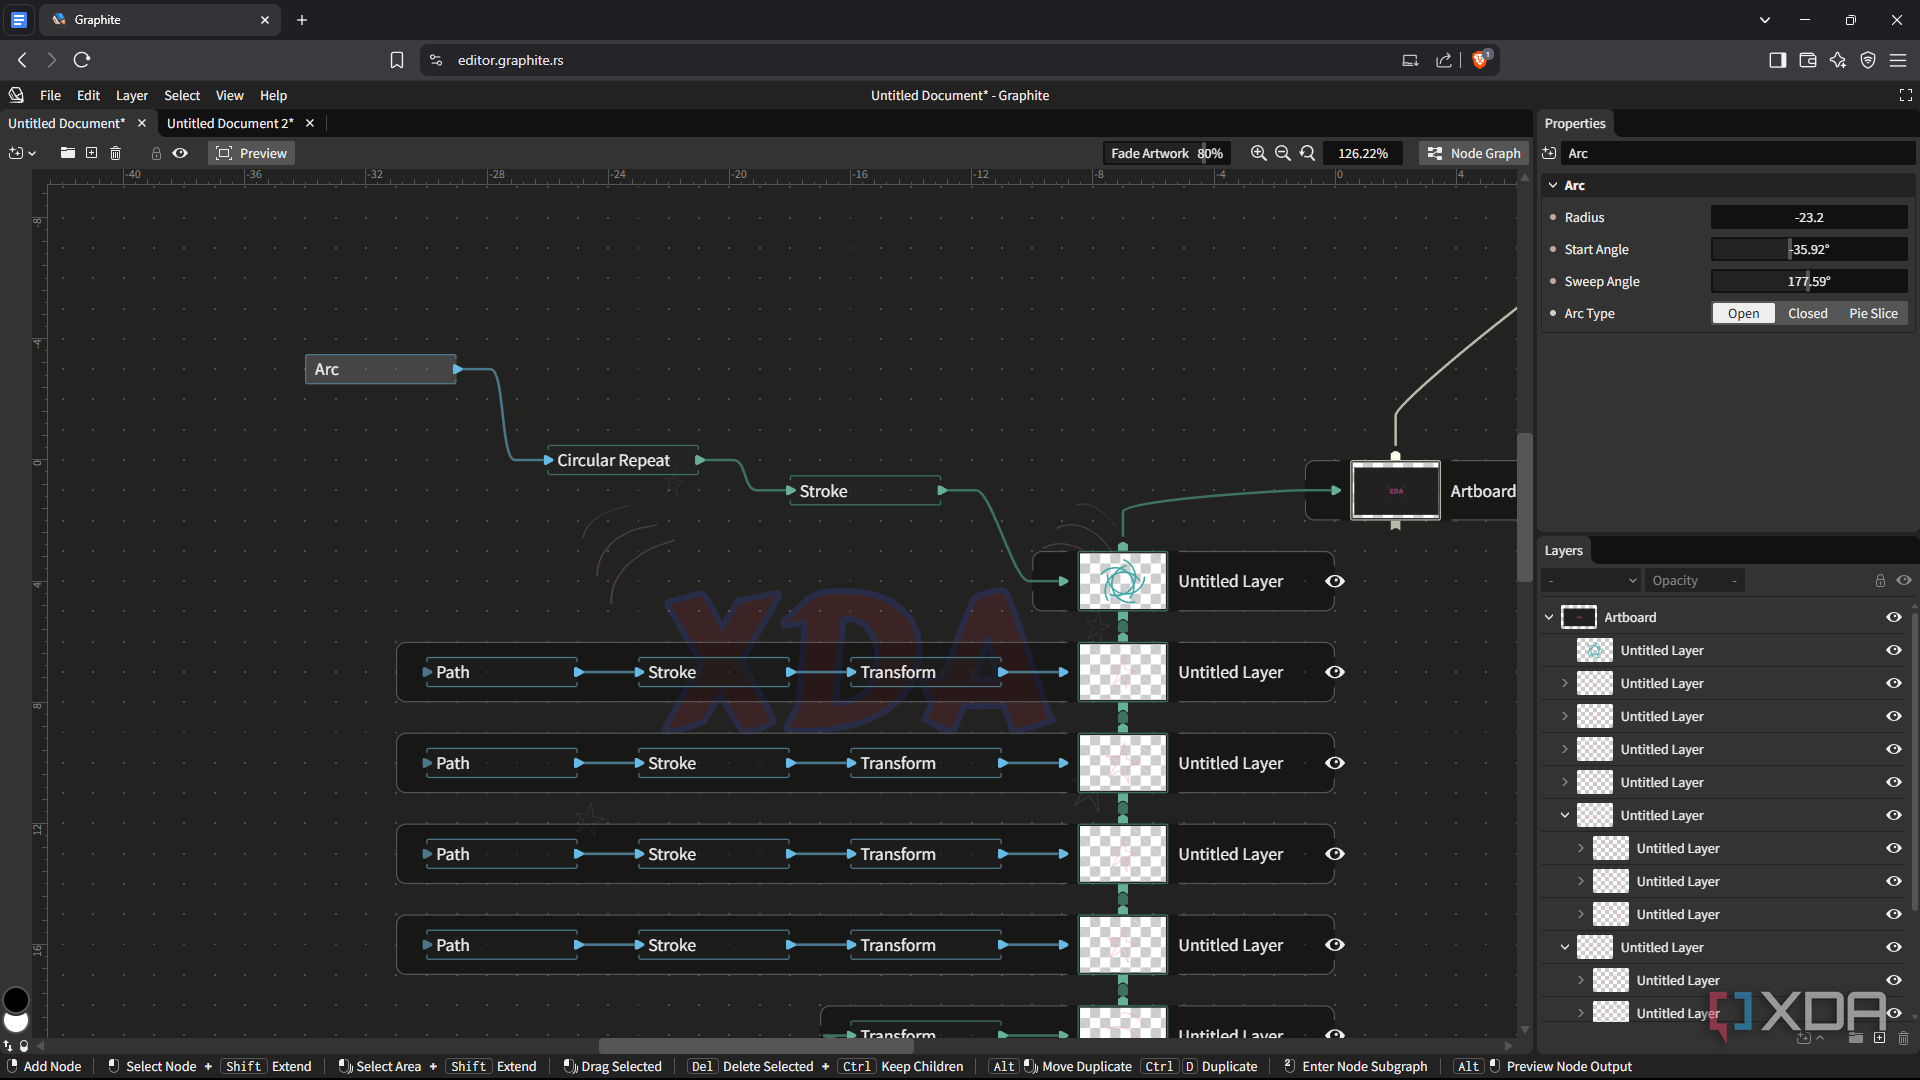The width and height of the screenshot is (1920, 1080).
Task: Collapse the Artboard tree in Layers panel
Action: (x=1549, y=617)
